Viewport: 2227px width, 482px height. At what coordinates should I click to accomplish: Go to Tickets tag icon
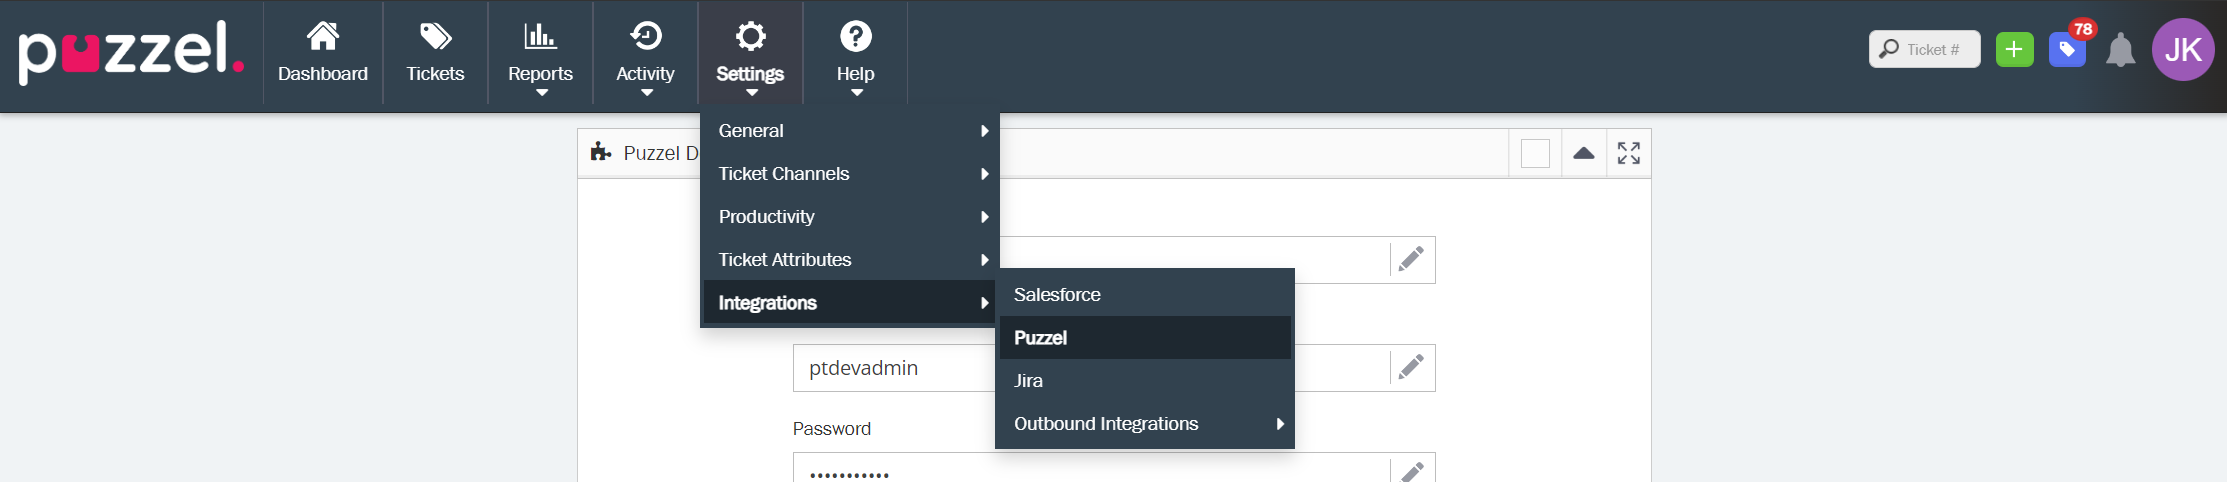tap(435, 38)
